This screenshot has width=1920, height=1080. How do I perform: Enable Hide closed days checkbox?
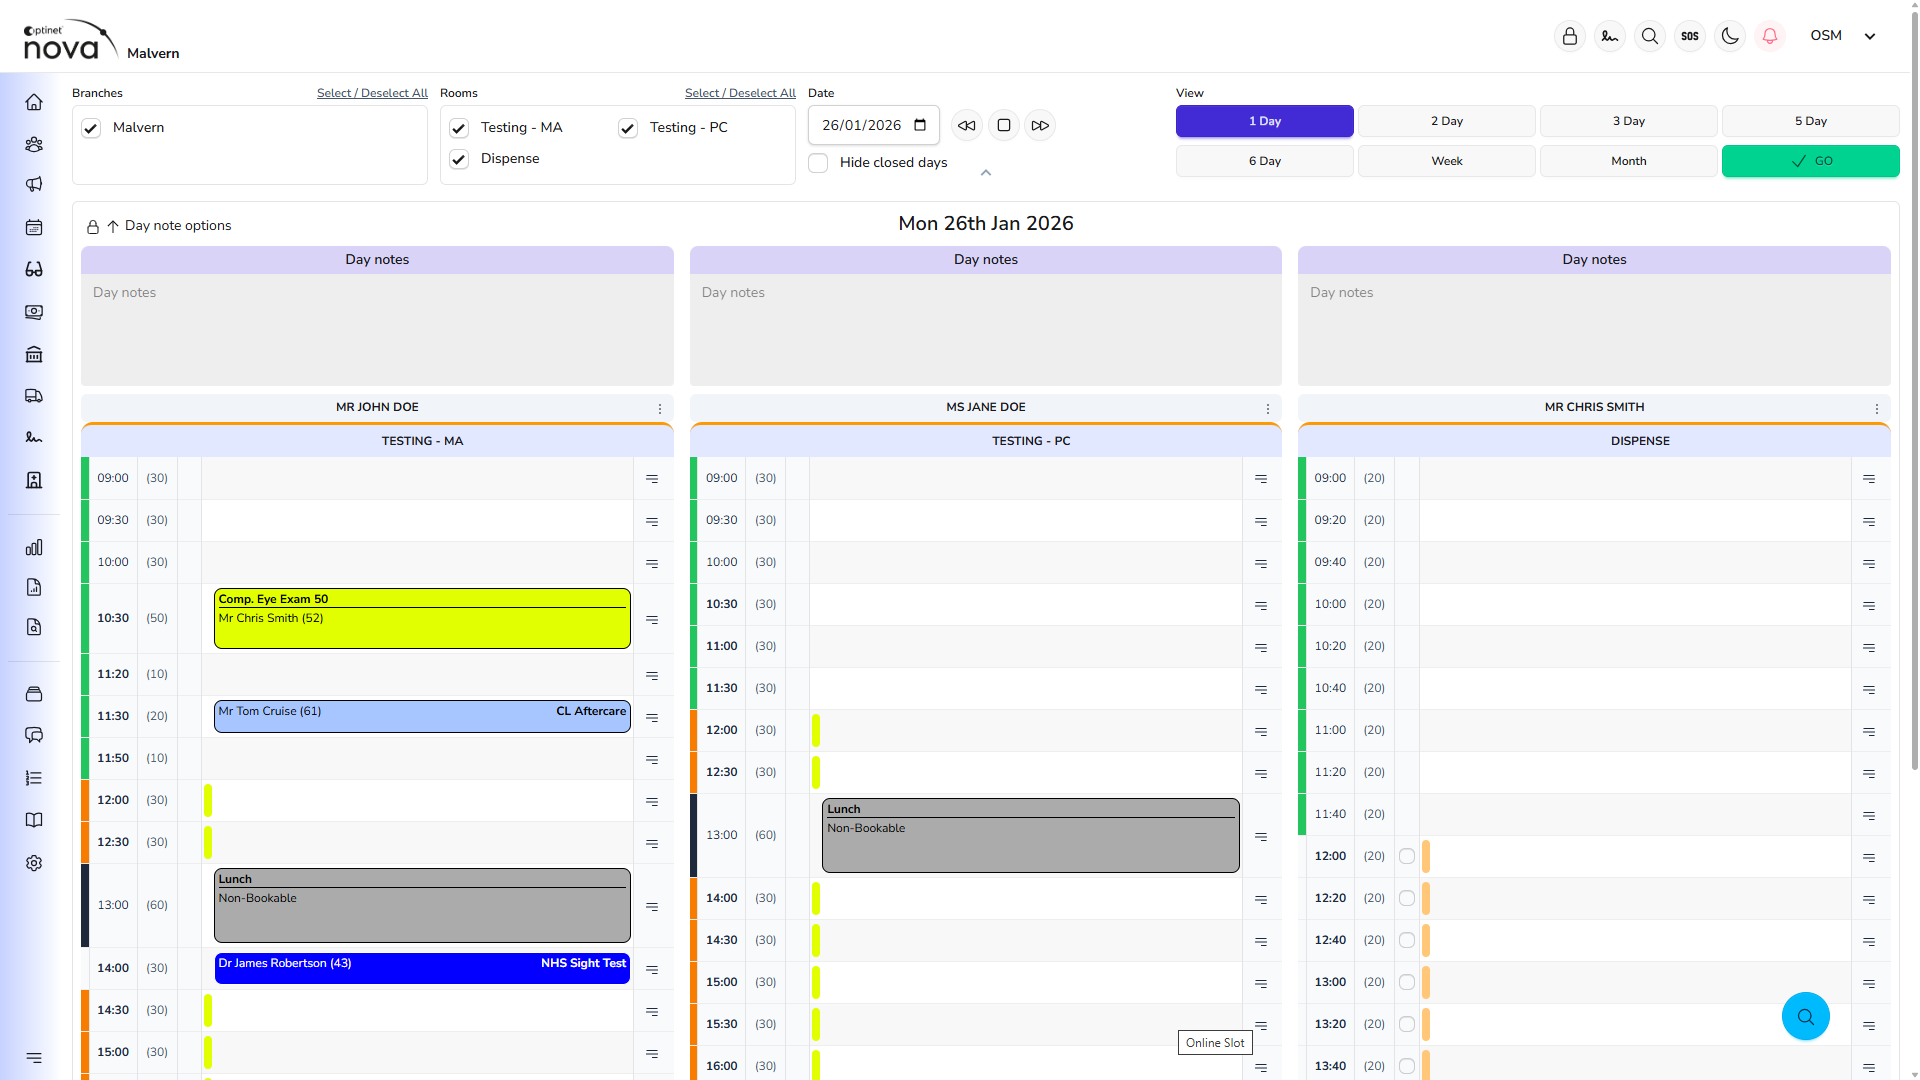pyautogui.click(x=818, y=163)
